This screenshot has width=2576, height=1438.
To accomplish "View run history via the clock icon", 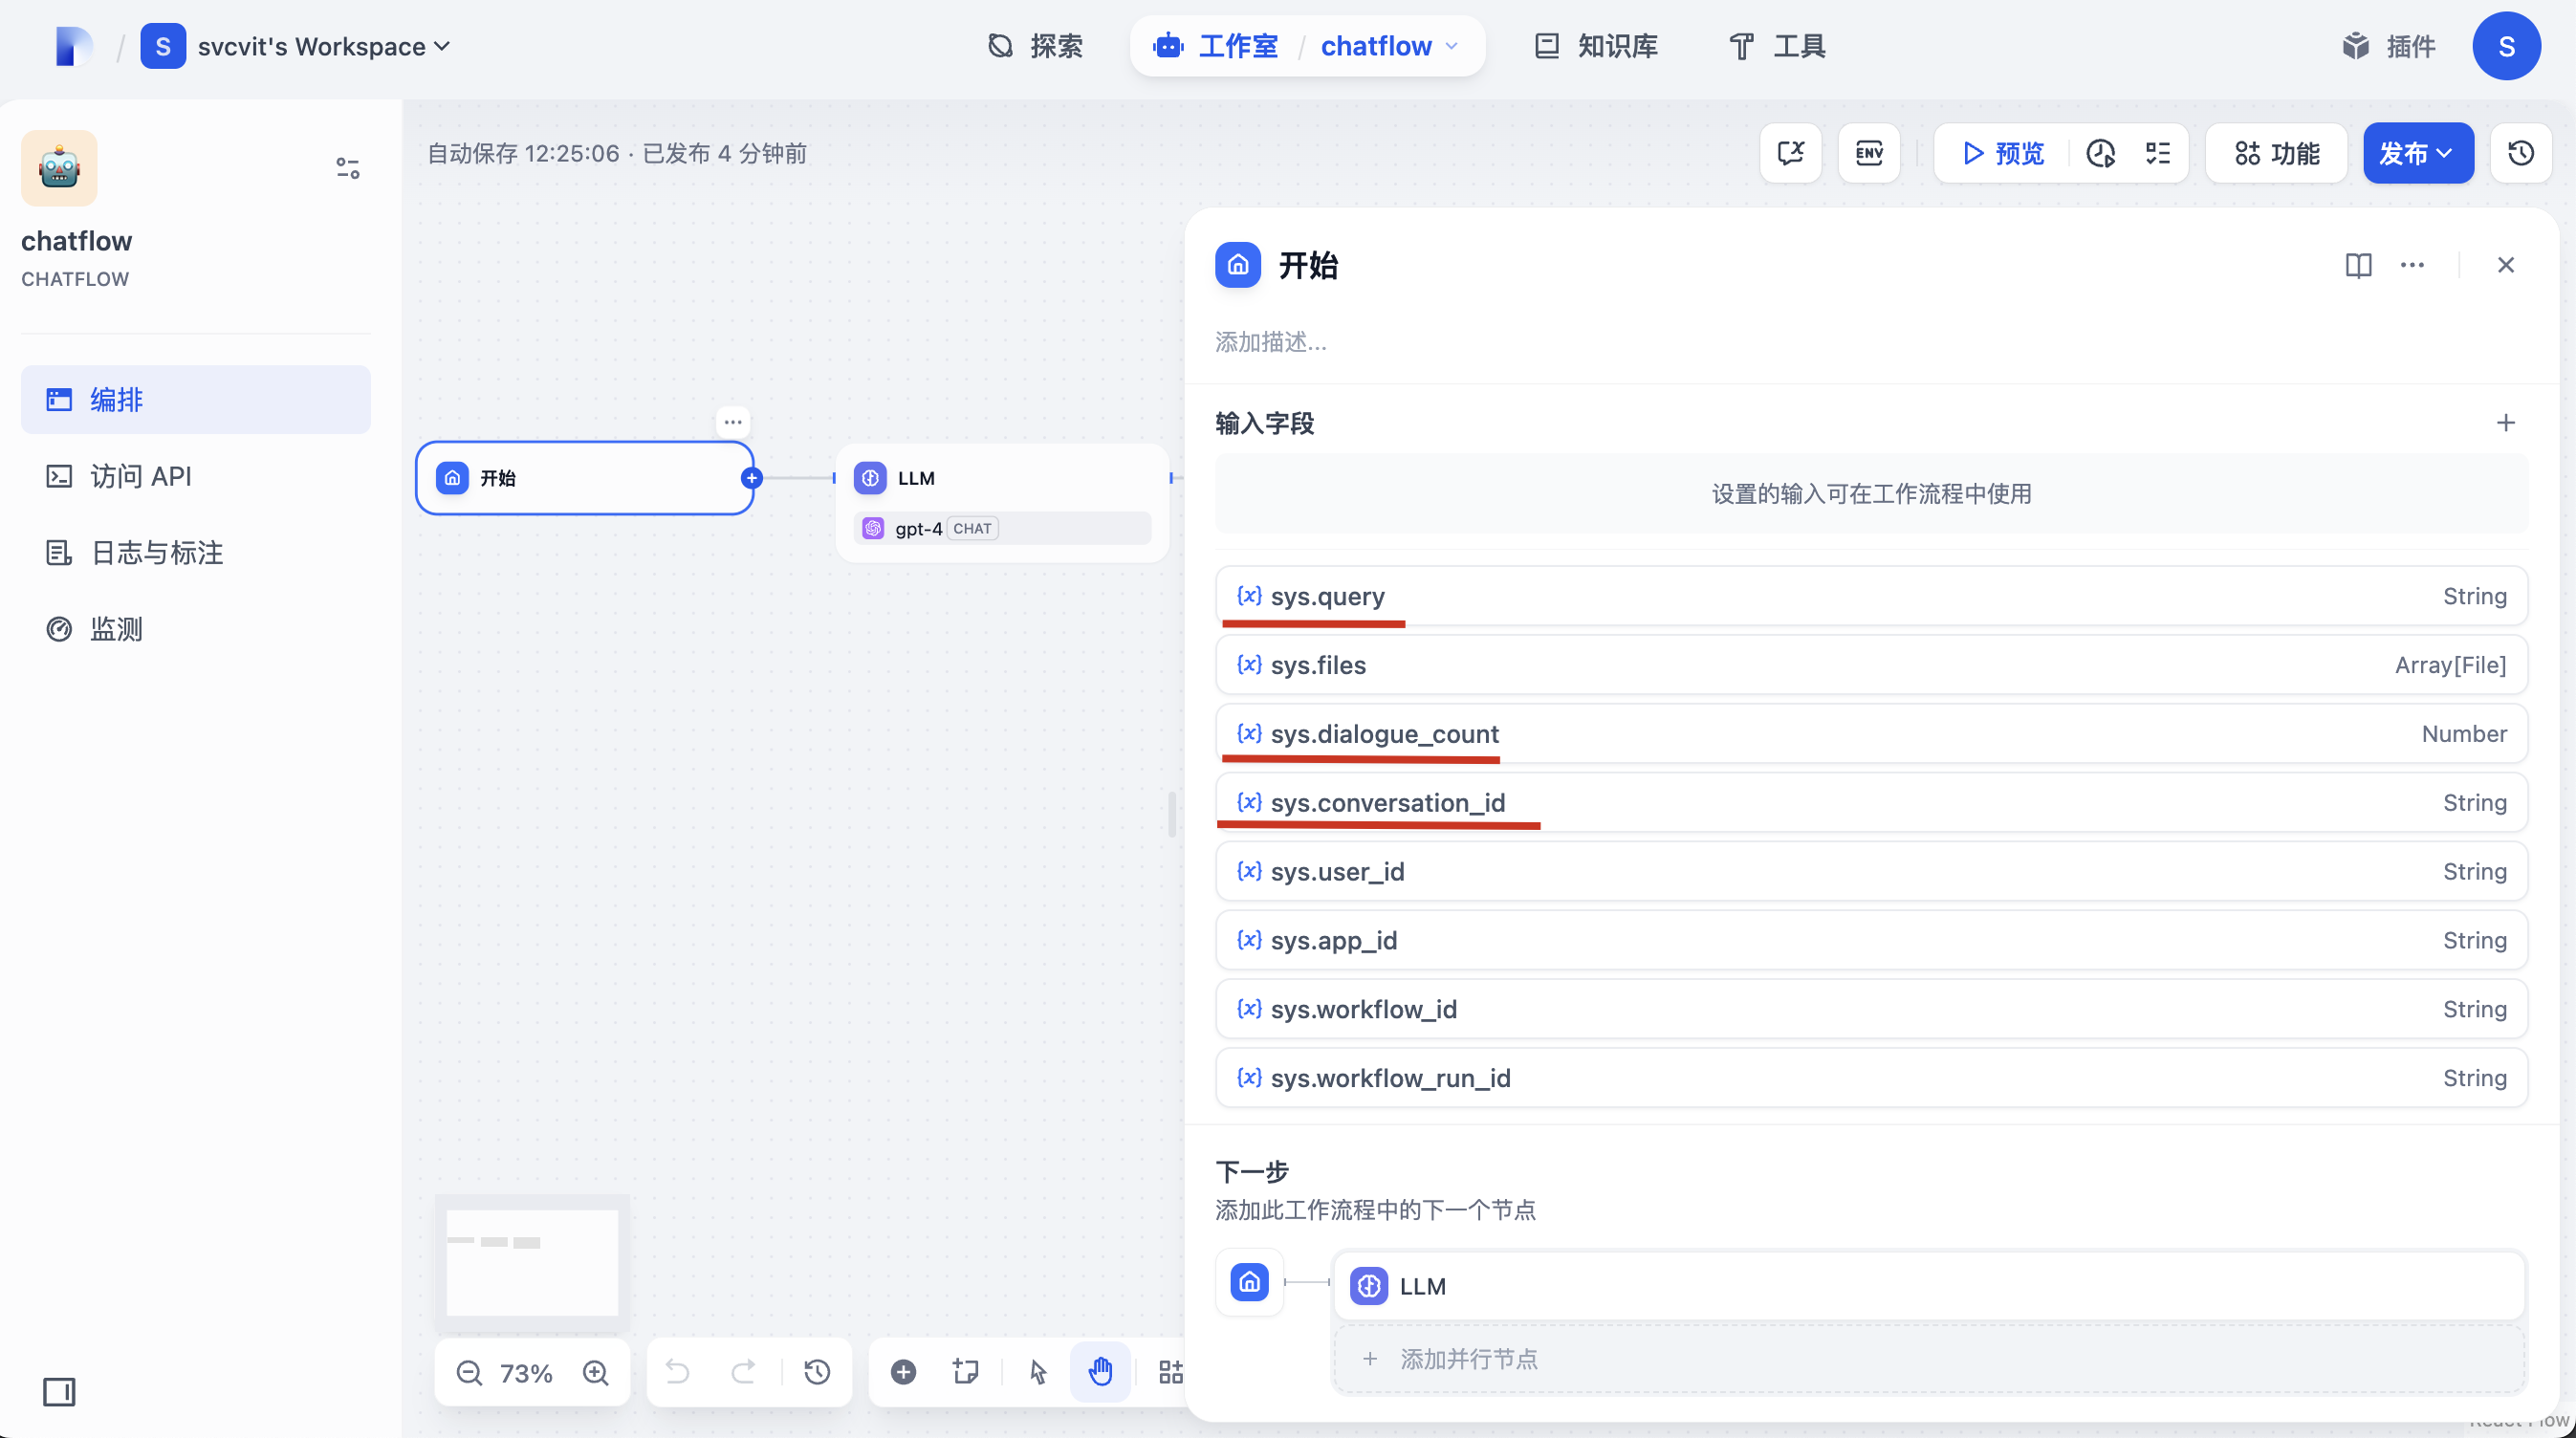I will tap(2101, 153).
